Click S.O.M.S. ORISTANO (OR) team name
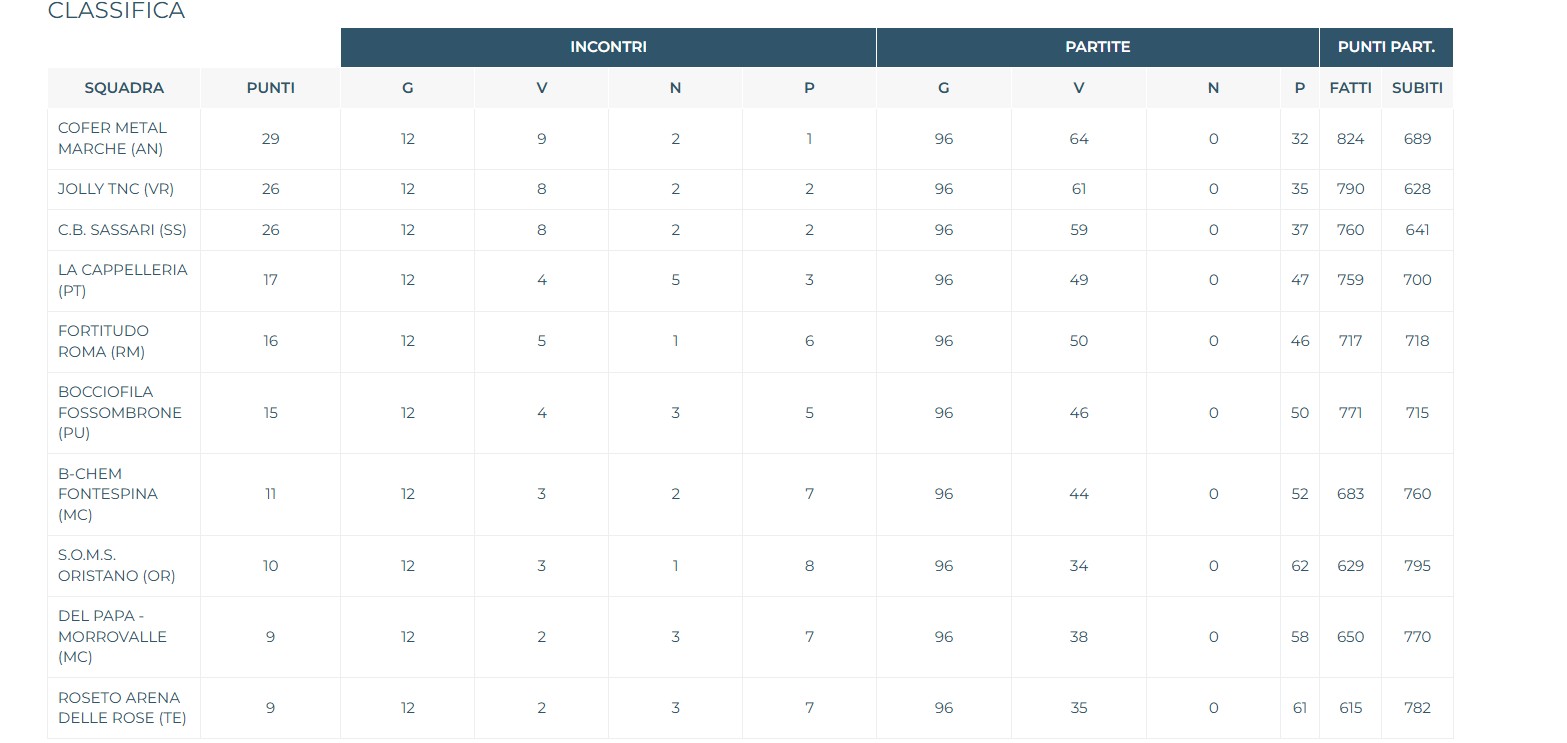The width and height of the screenshot is (1567, 743). 116,566
